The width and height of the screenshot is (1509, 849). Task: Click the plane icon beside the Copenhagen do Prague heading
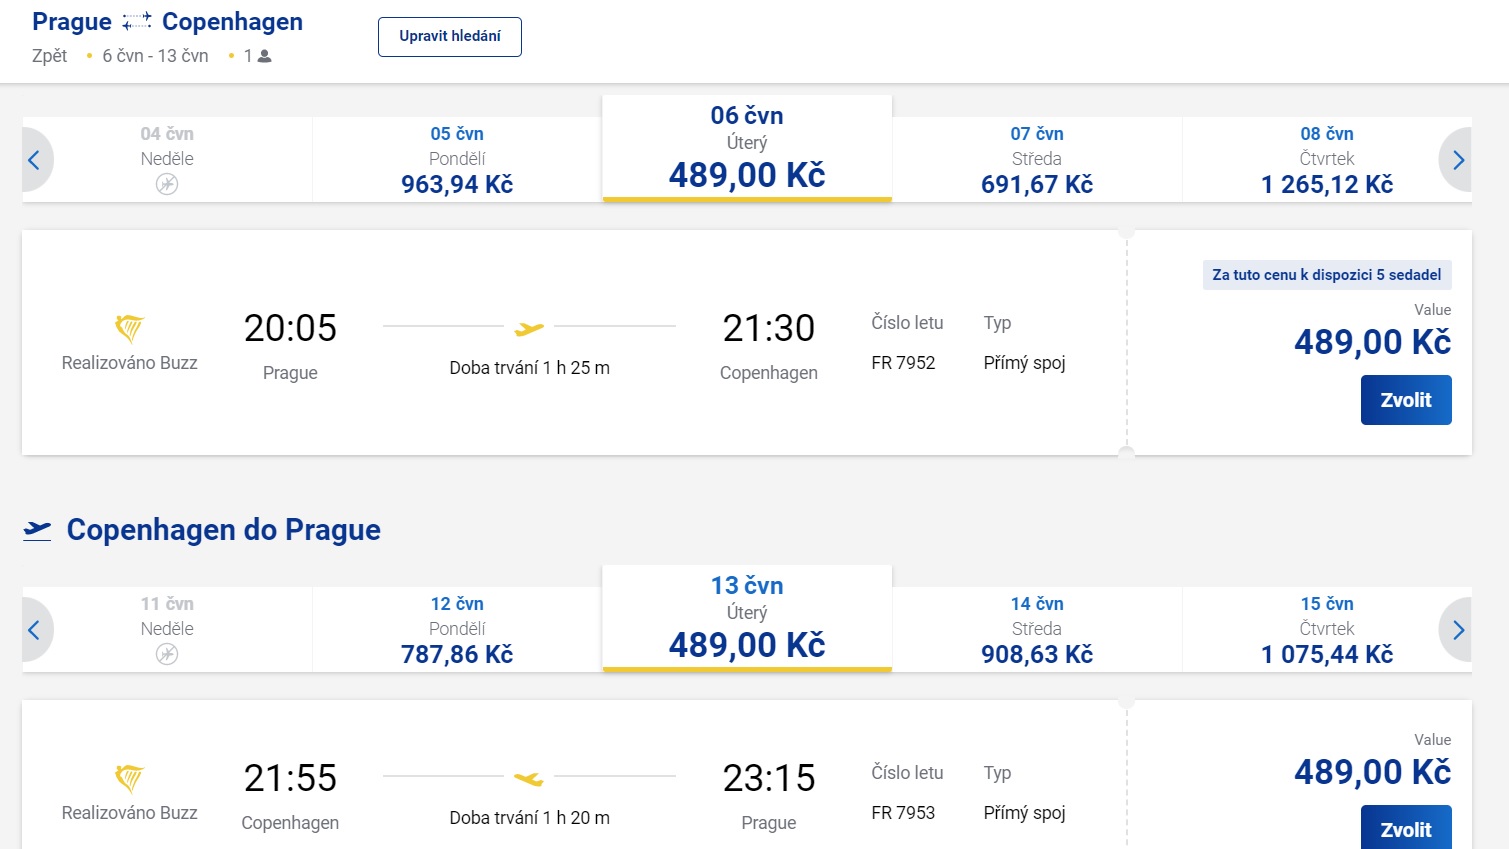tap(37, 530)
